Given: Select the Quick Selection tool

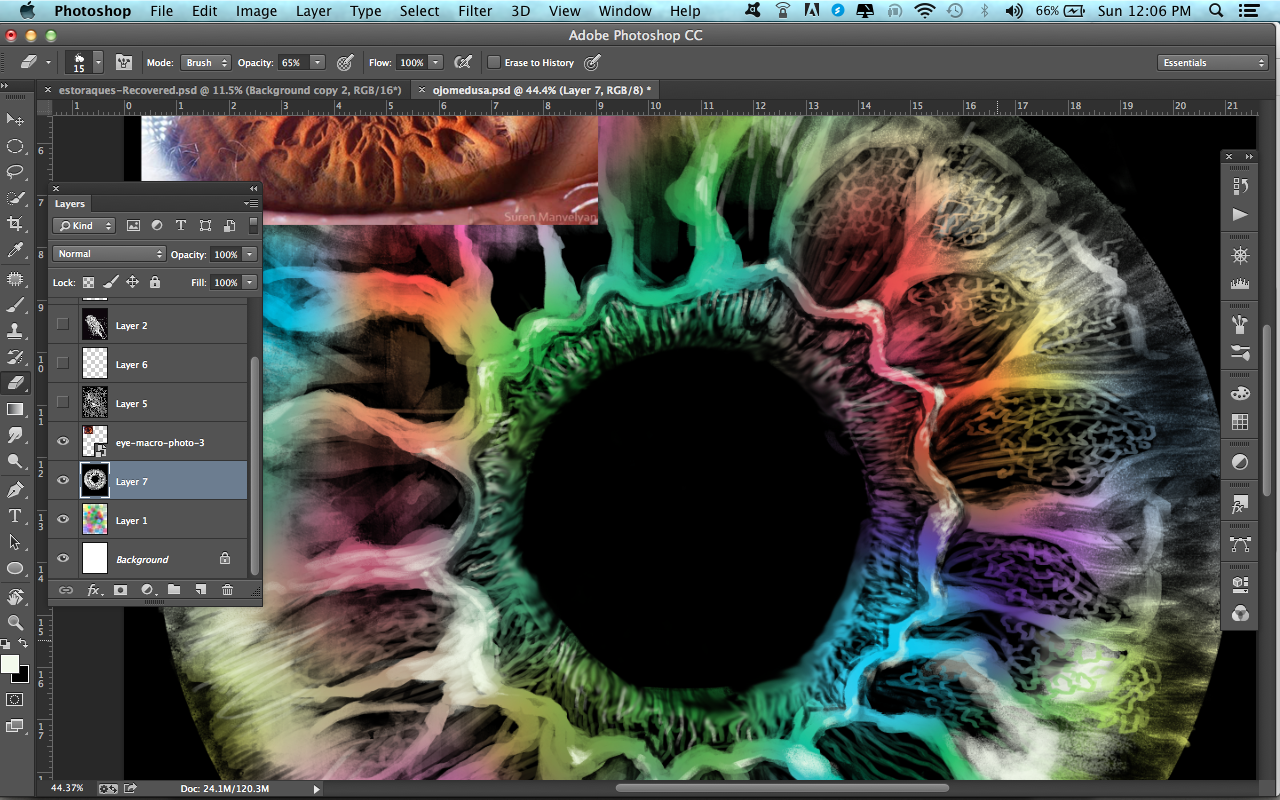Looking at the screenshot, I should pos(15,198).
